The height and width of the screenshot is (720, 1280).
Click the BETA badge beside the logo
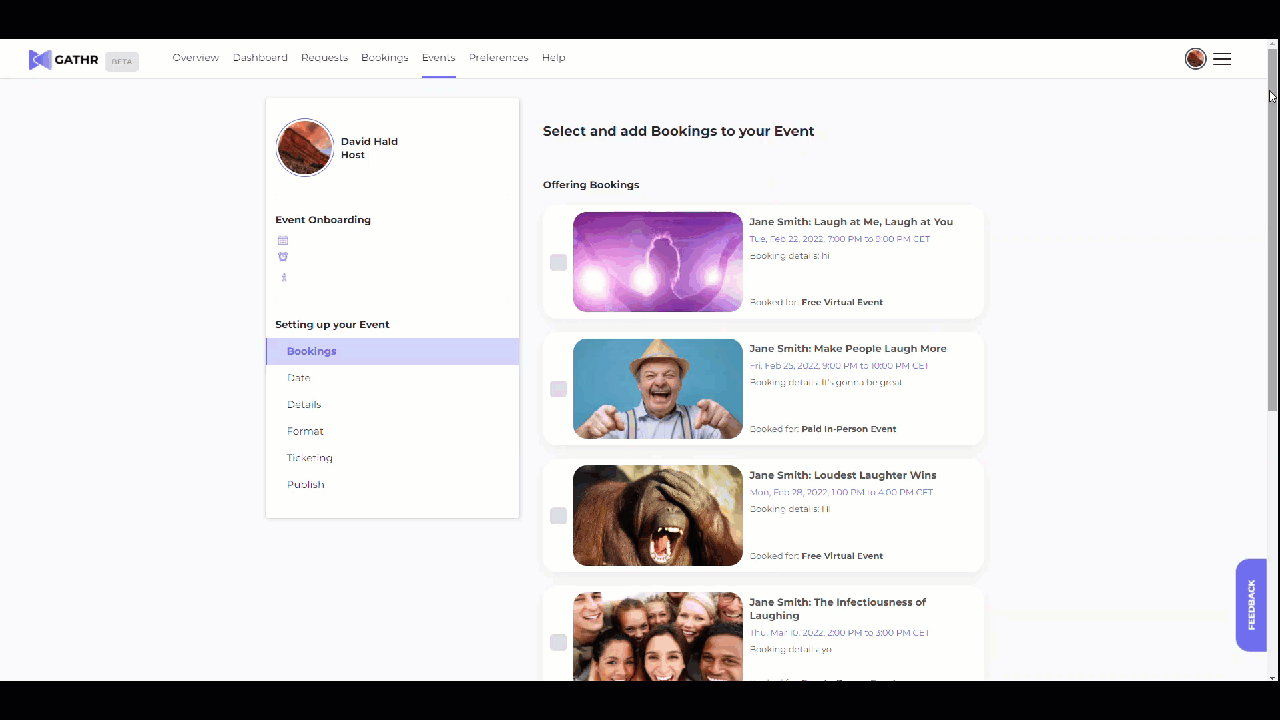[x=122, y=61]
